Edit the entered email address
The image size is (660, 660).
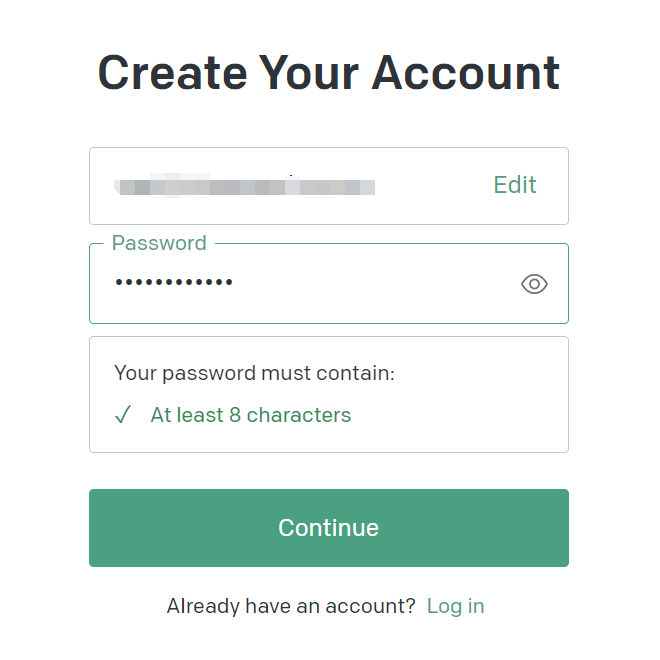coord(515,185)
